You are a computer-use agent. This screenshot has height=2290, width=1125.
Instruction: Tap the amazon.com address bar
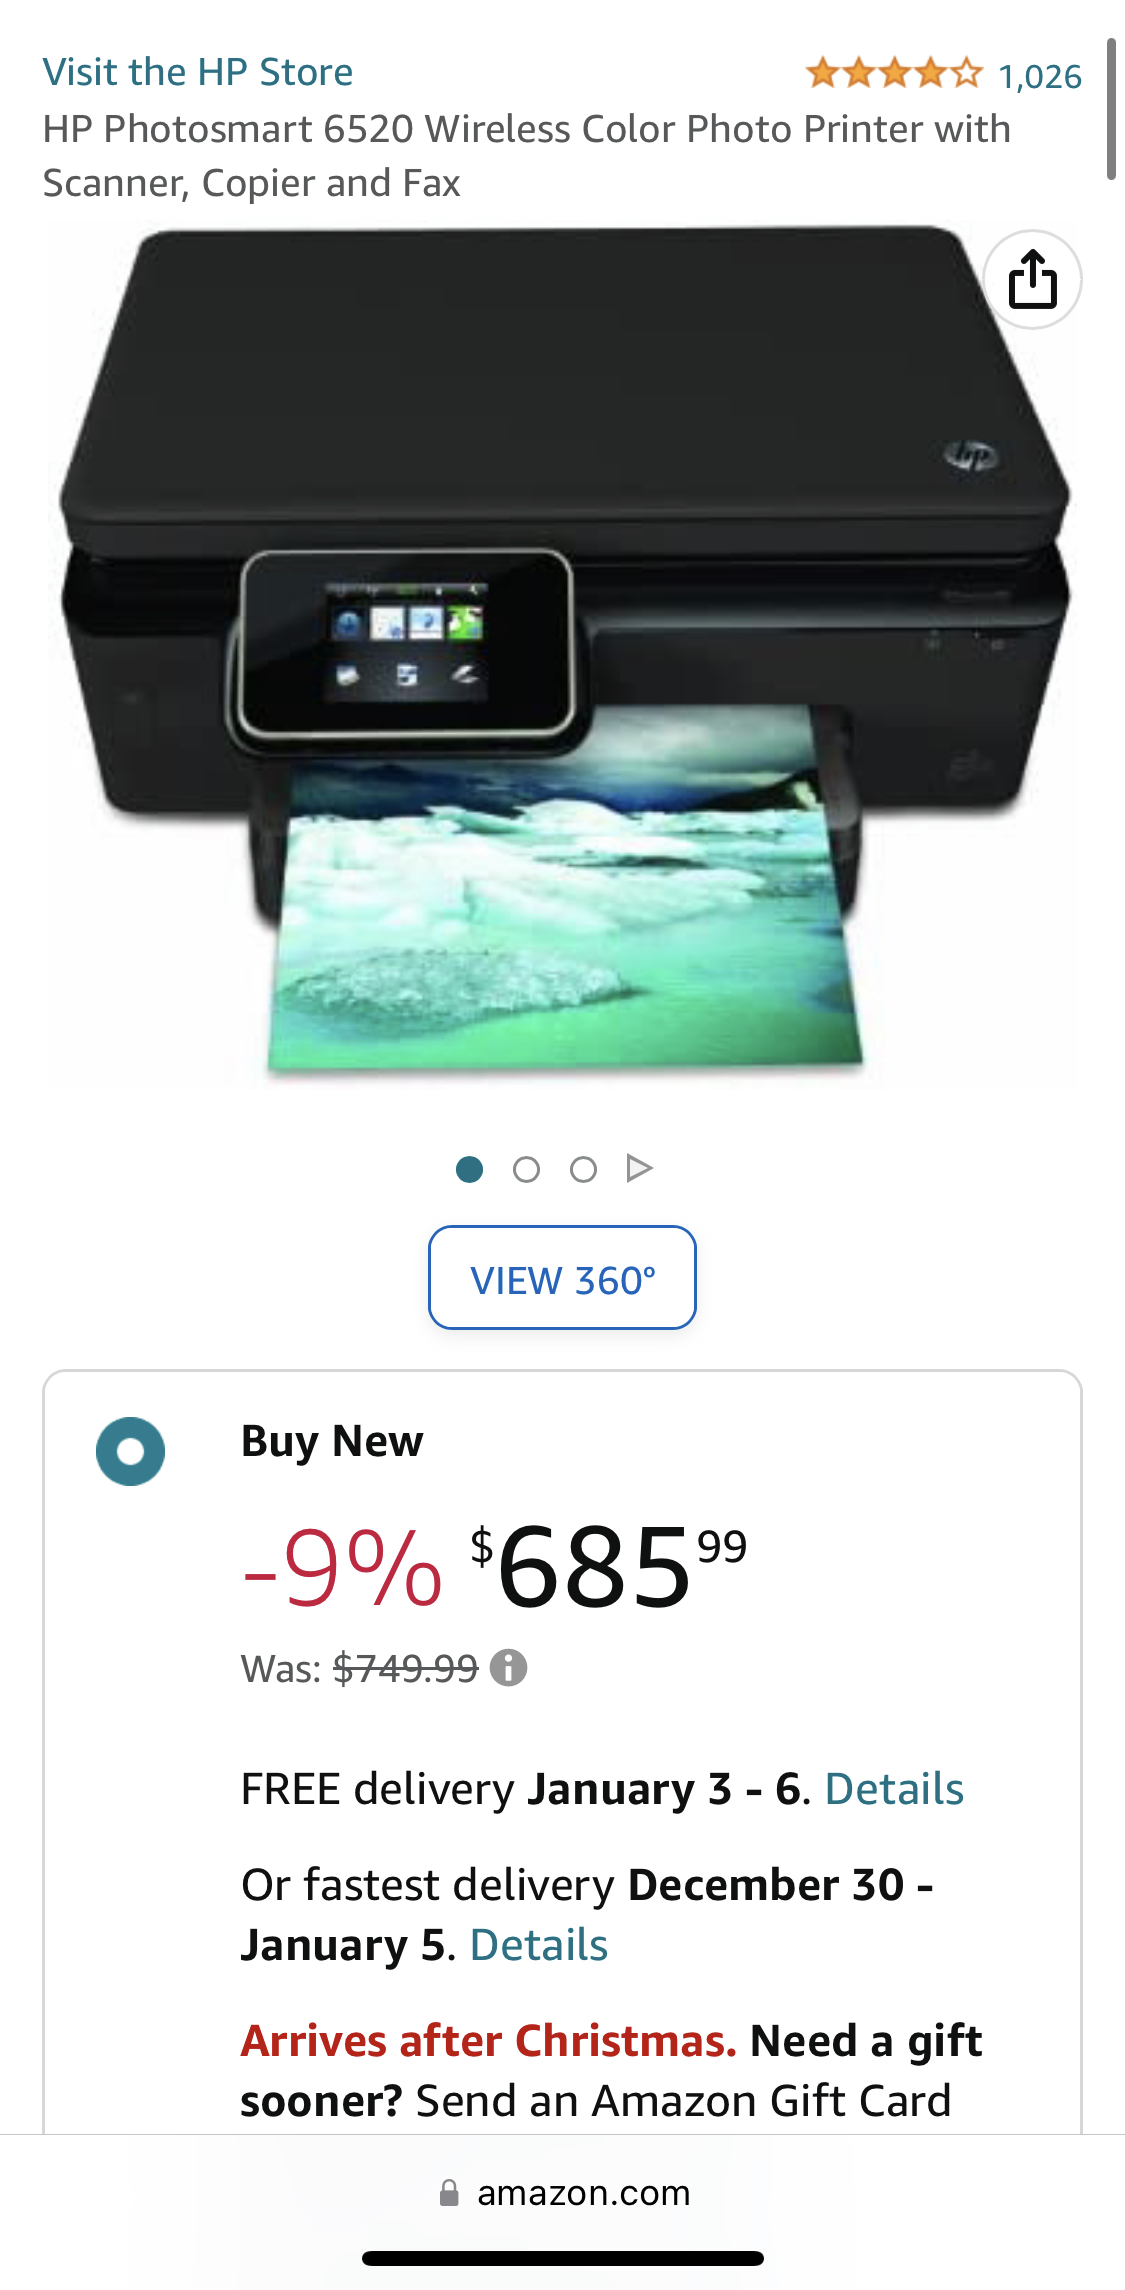pos(562,2193)
